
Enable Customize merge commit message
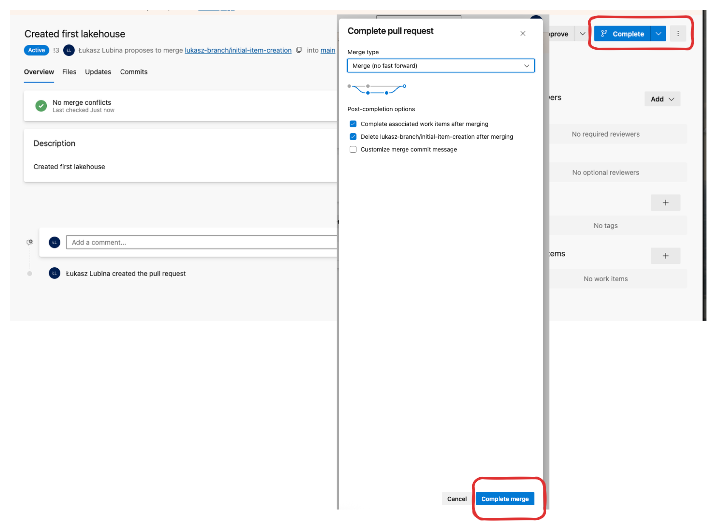point(353,149)
